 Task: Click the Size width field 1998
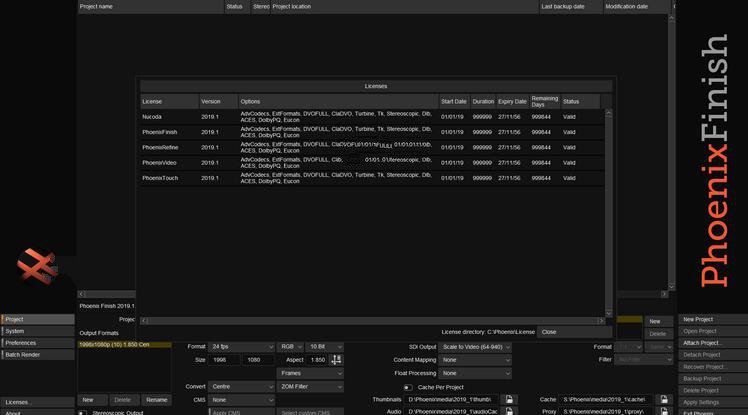coord(224,360)
